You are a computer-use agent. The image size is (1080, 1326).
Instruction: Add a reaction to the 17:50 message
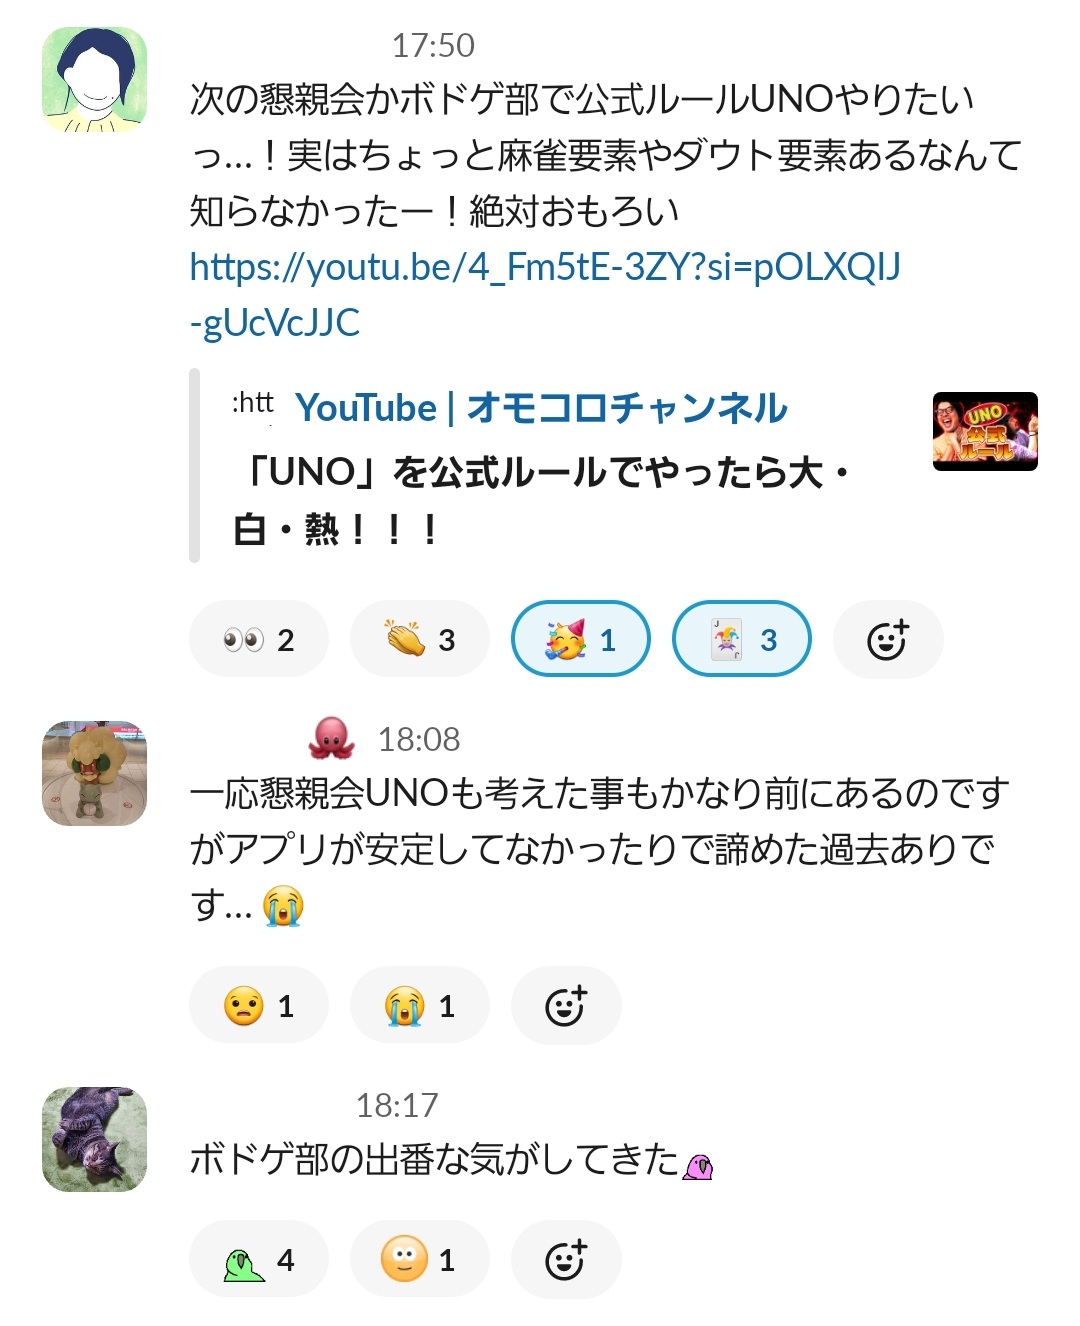[888, 639]
